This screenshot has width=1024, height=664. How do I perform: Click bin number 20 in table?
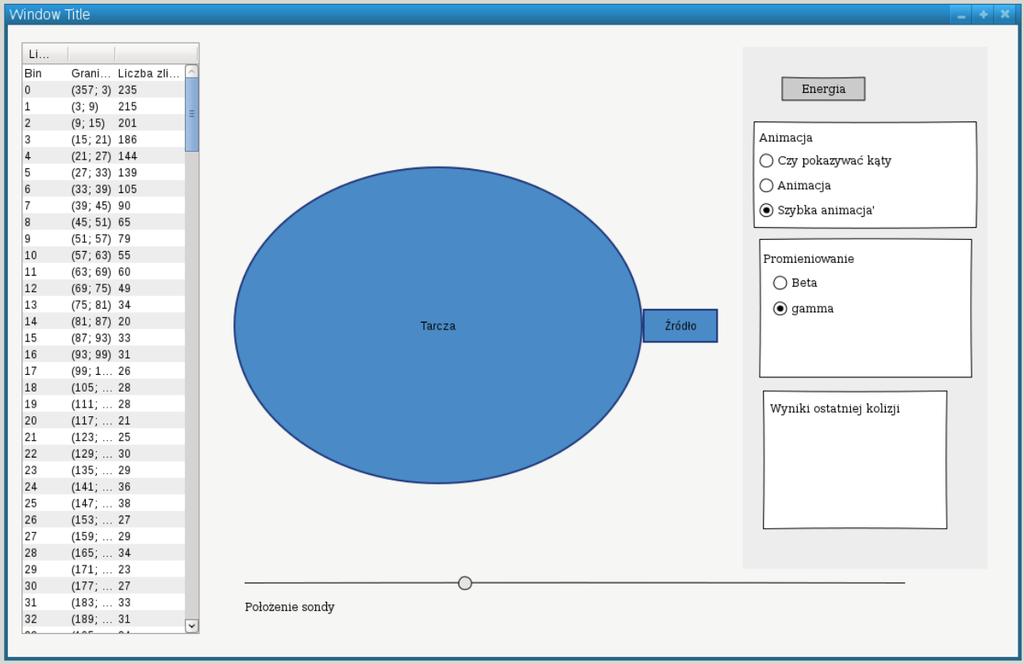coord(31,420)
